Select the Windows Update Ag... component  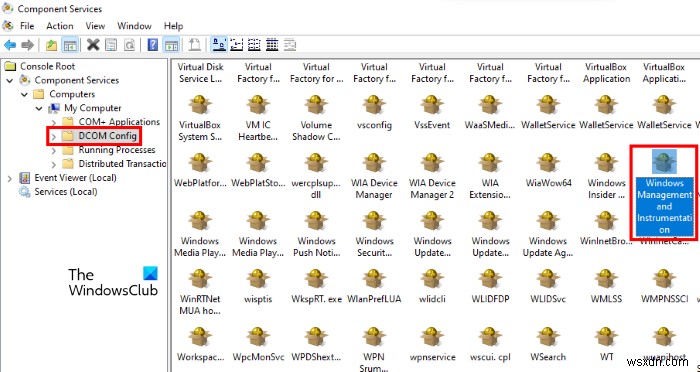click(548, 234)
